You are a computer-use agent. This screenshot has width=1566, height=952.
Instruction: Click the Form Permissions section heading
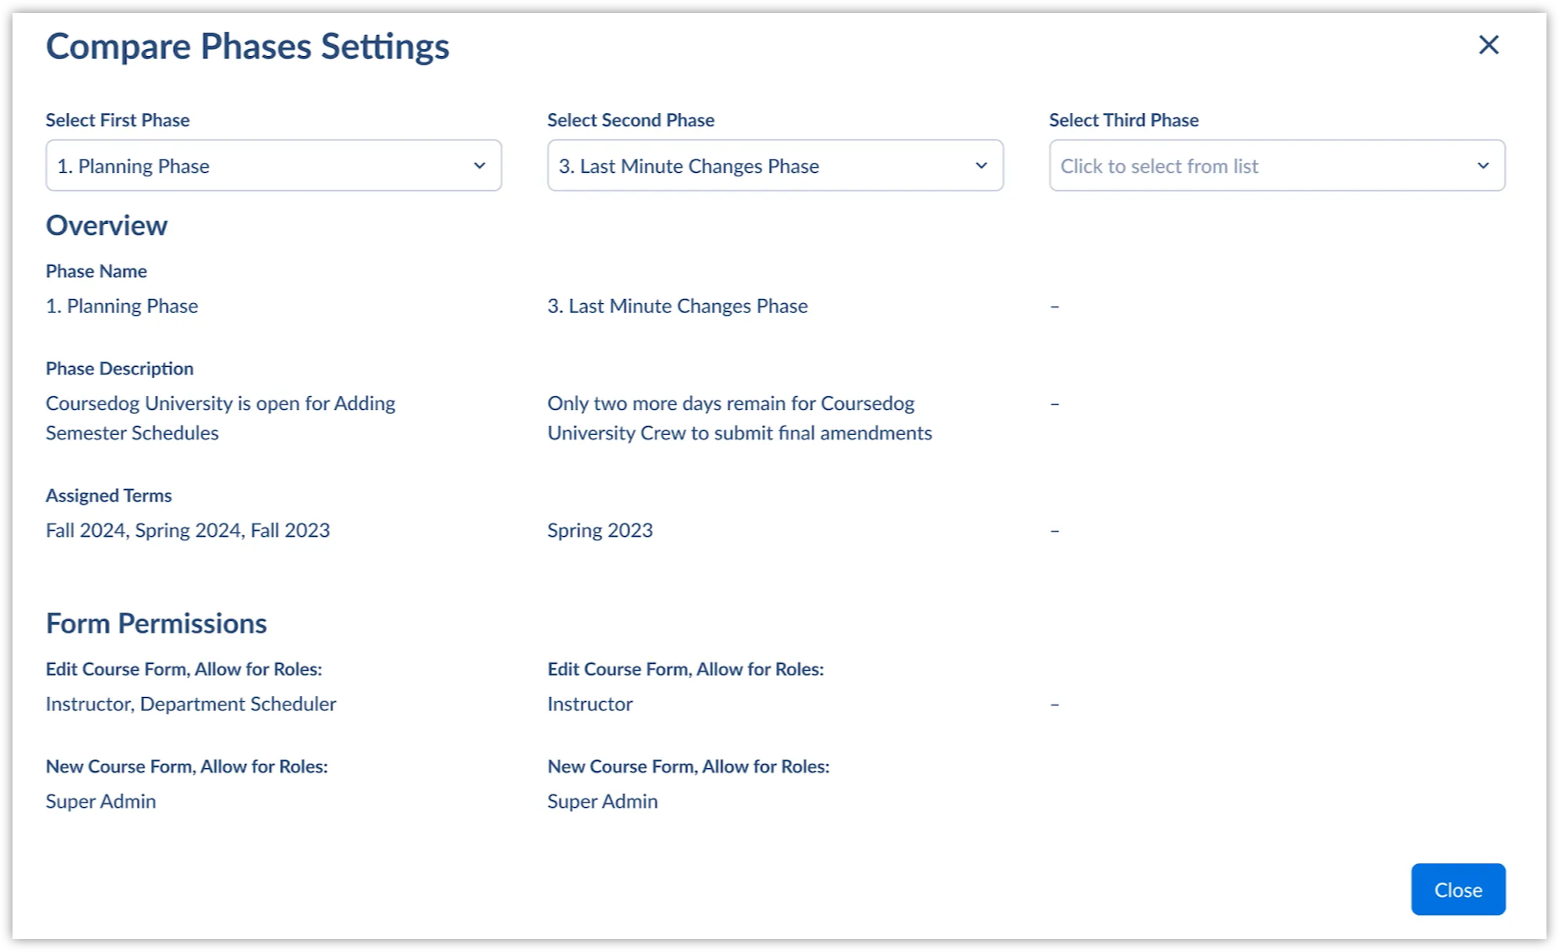(x=156, y=623)
